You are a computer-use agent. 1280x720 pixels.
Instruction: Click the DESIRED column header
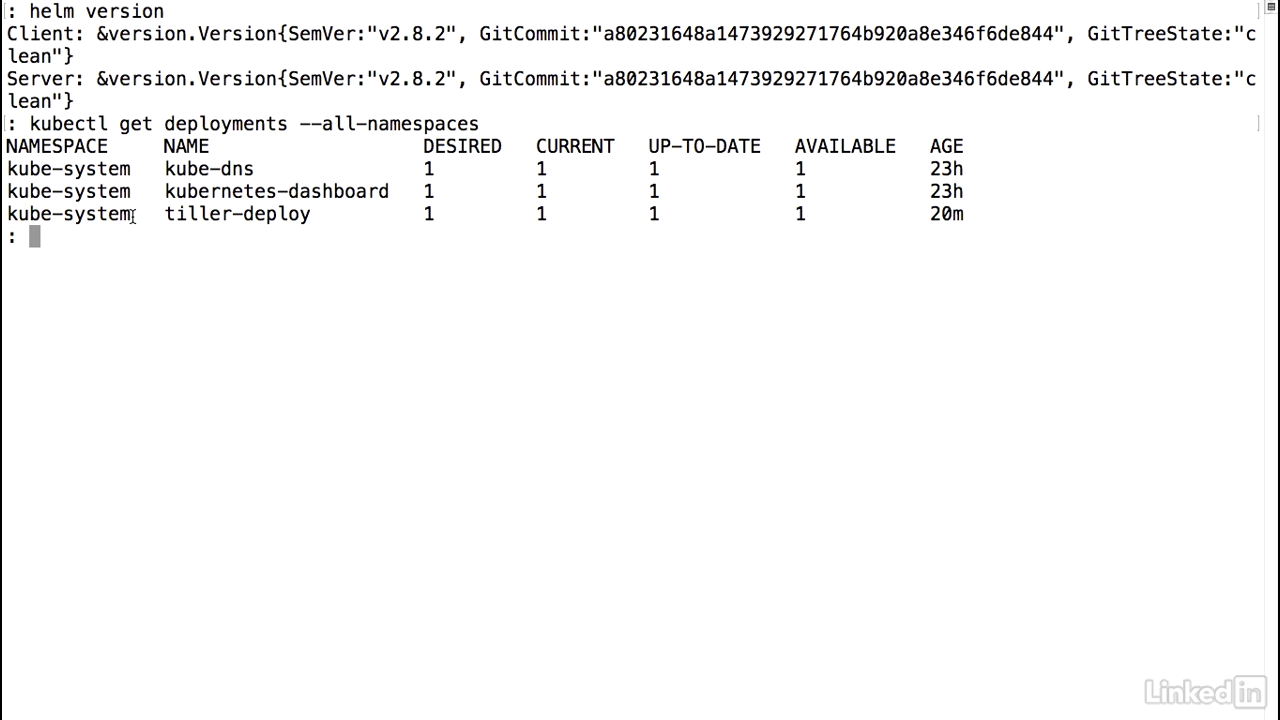click(x=462, y=146)
